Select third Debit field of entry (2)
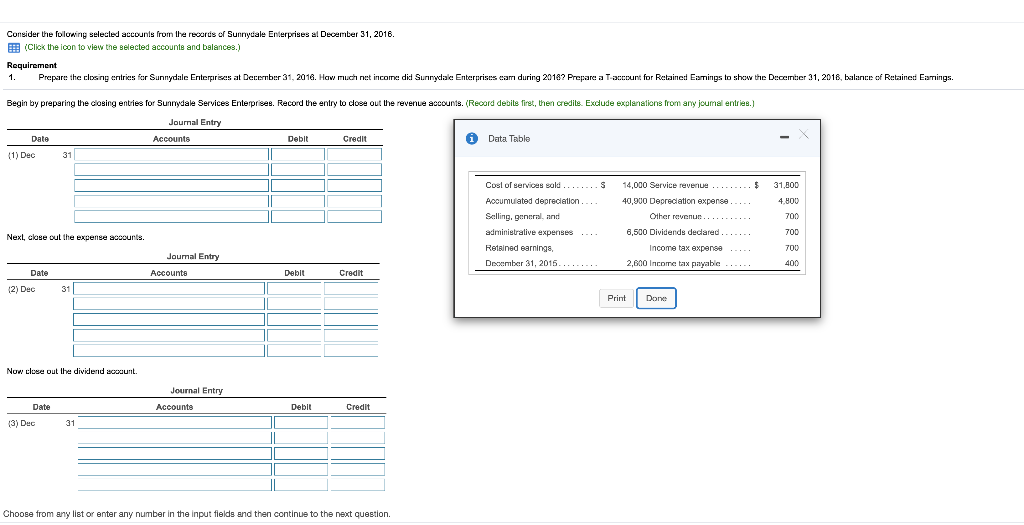This screenshot has height=525, width=1024. click(x=295, y=319)
